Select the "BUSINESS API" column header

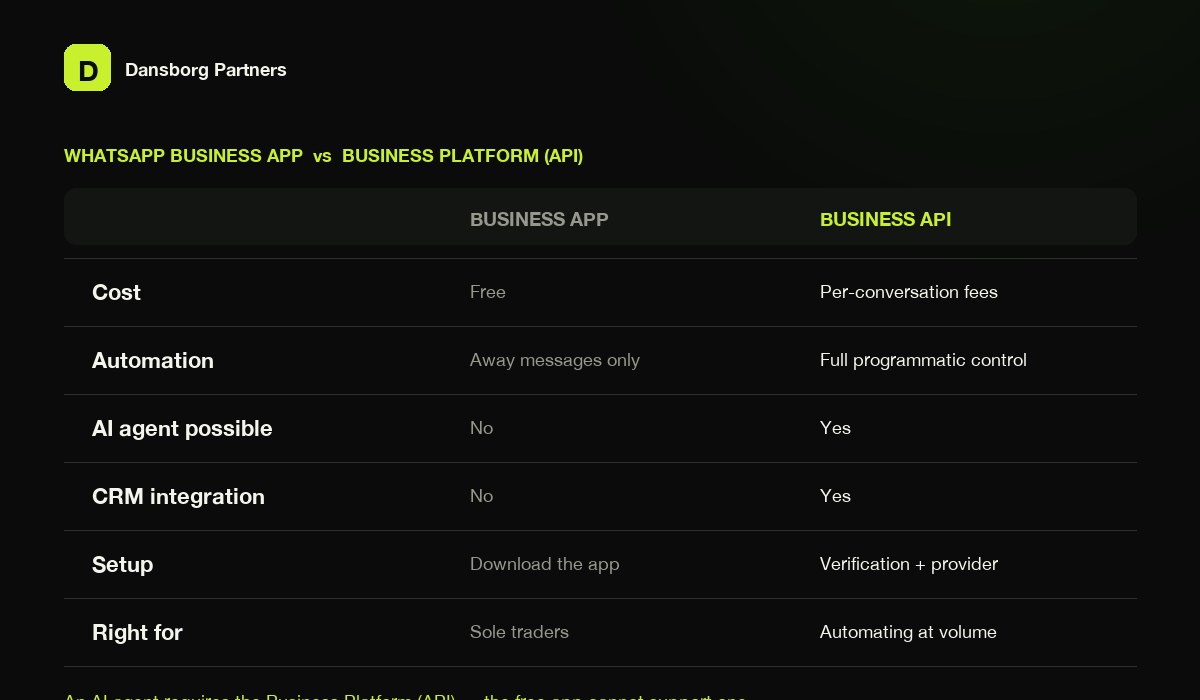[885, 220]
